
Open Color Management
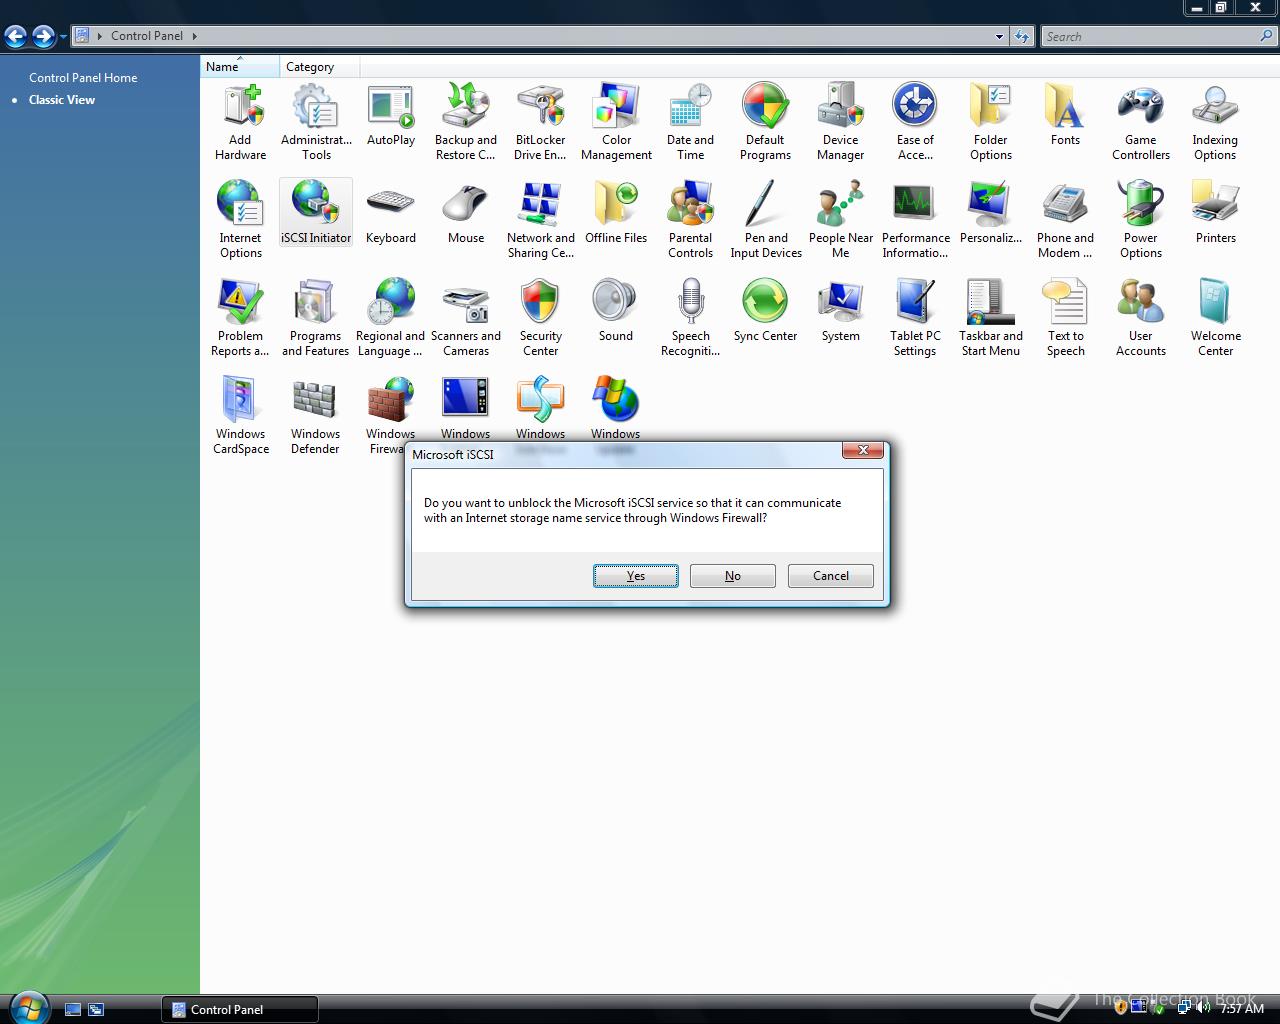(x=616, y=121)
